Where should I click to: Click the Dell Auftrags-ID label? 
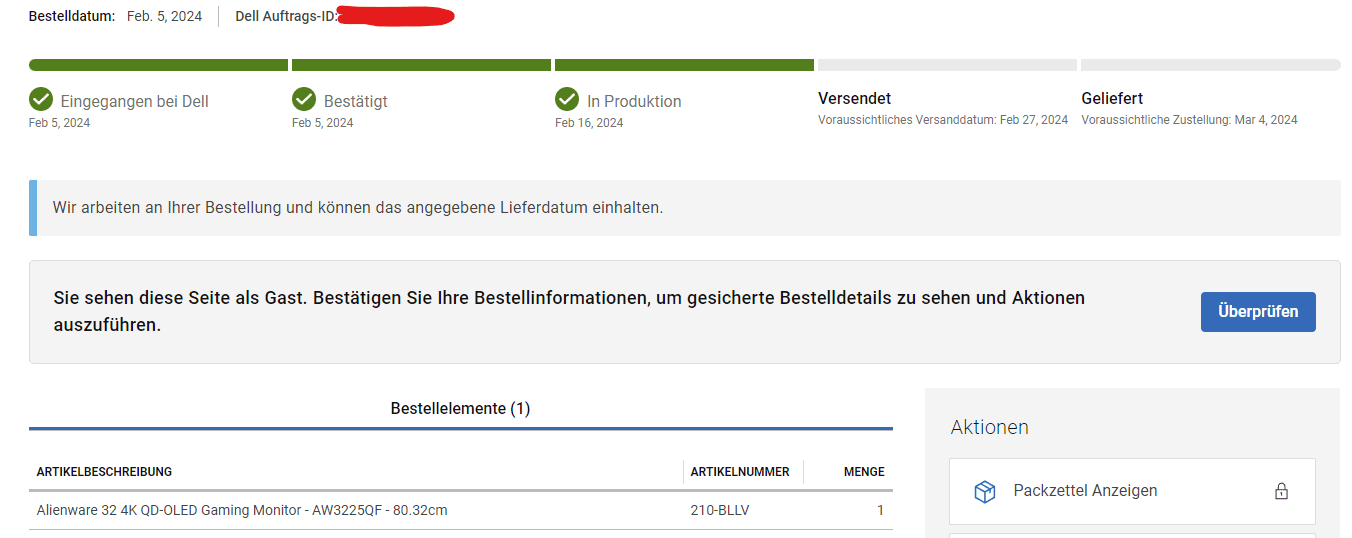[x=286, y=16]
